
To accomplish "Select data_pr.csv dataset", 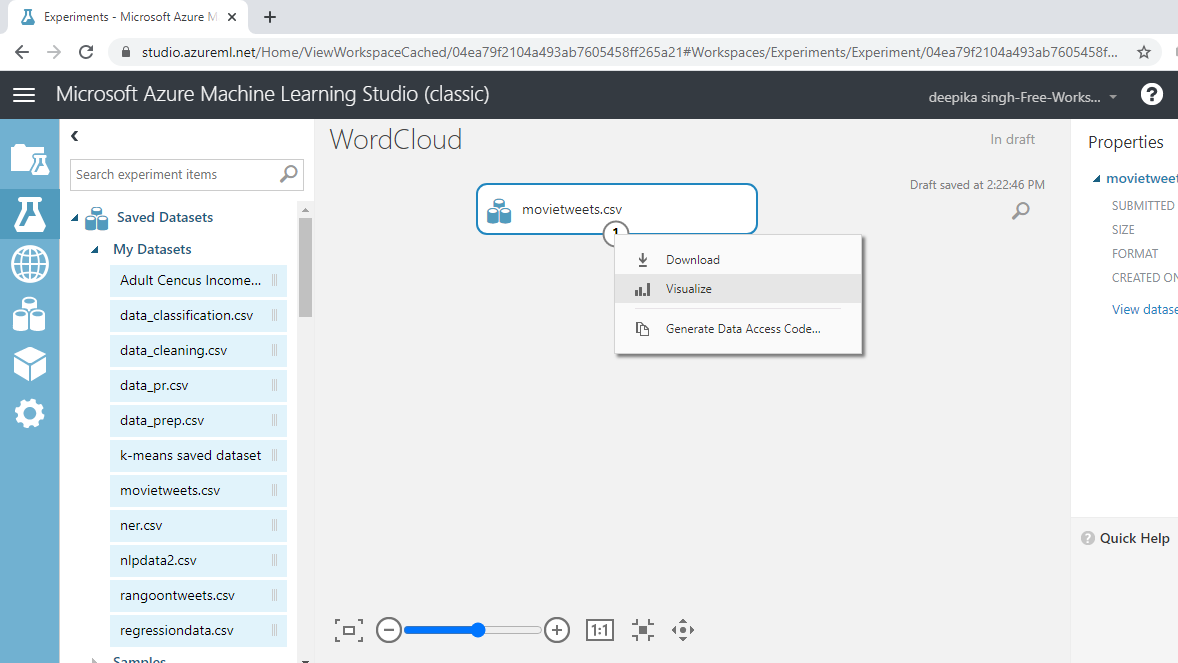I will tap(198, 386).
